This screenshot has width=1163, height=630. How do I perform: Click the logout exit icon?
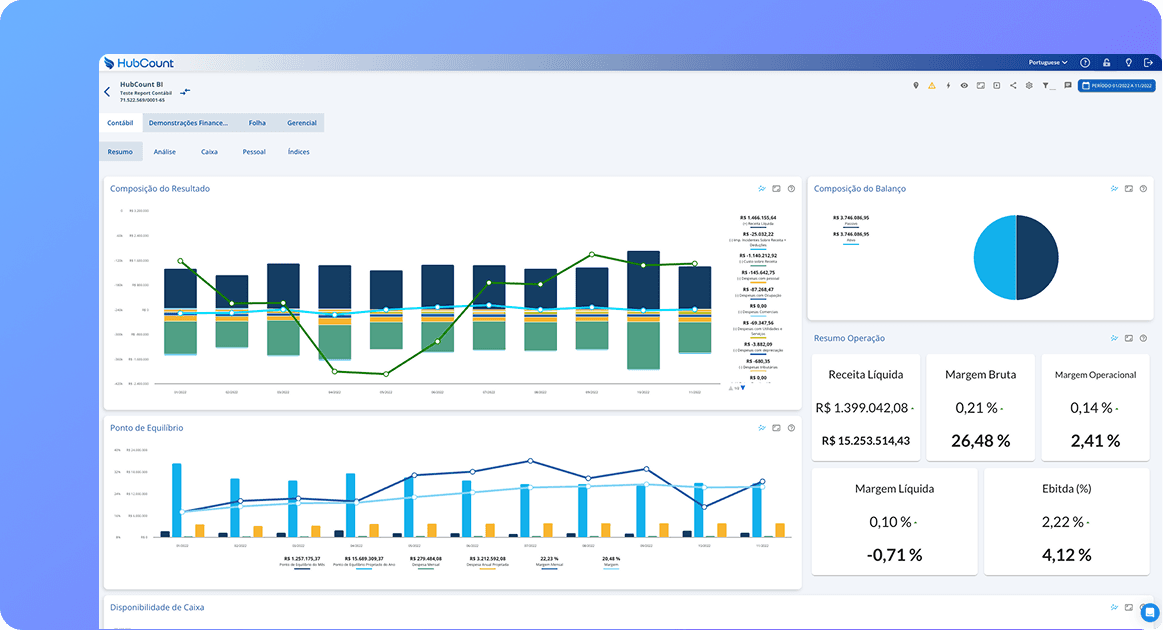click(1148, 63)
